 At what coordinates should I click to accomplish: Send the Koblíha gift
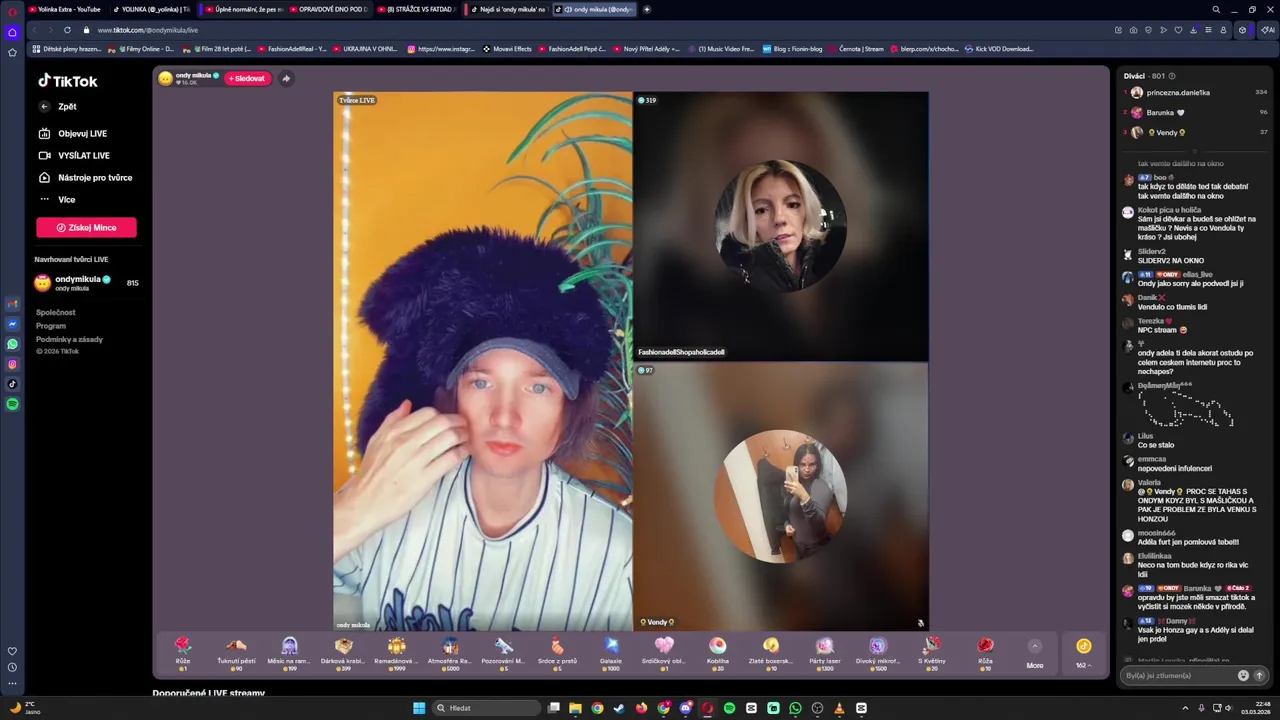(718, 652)
